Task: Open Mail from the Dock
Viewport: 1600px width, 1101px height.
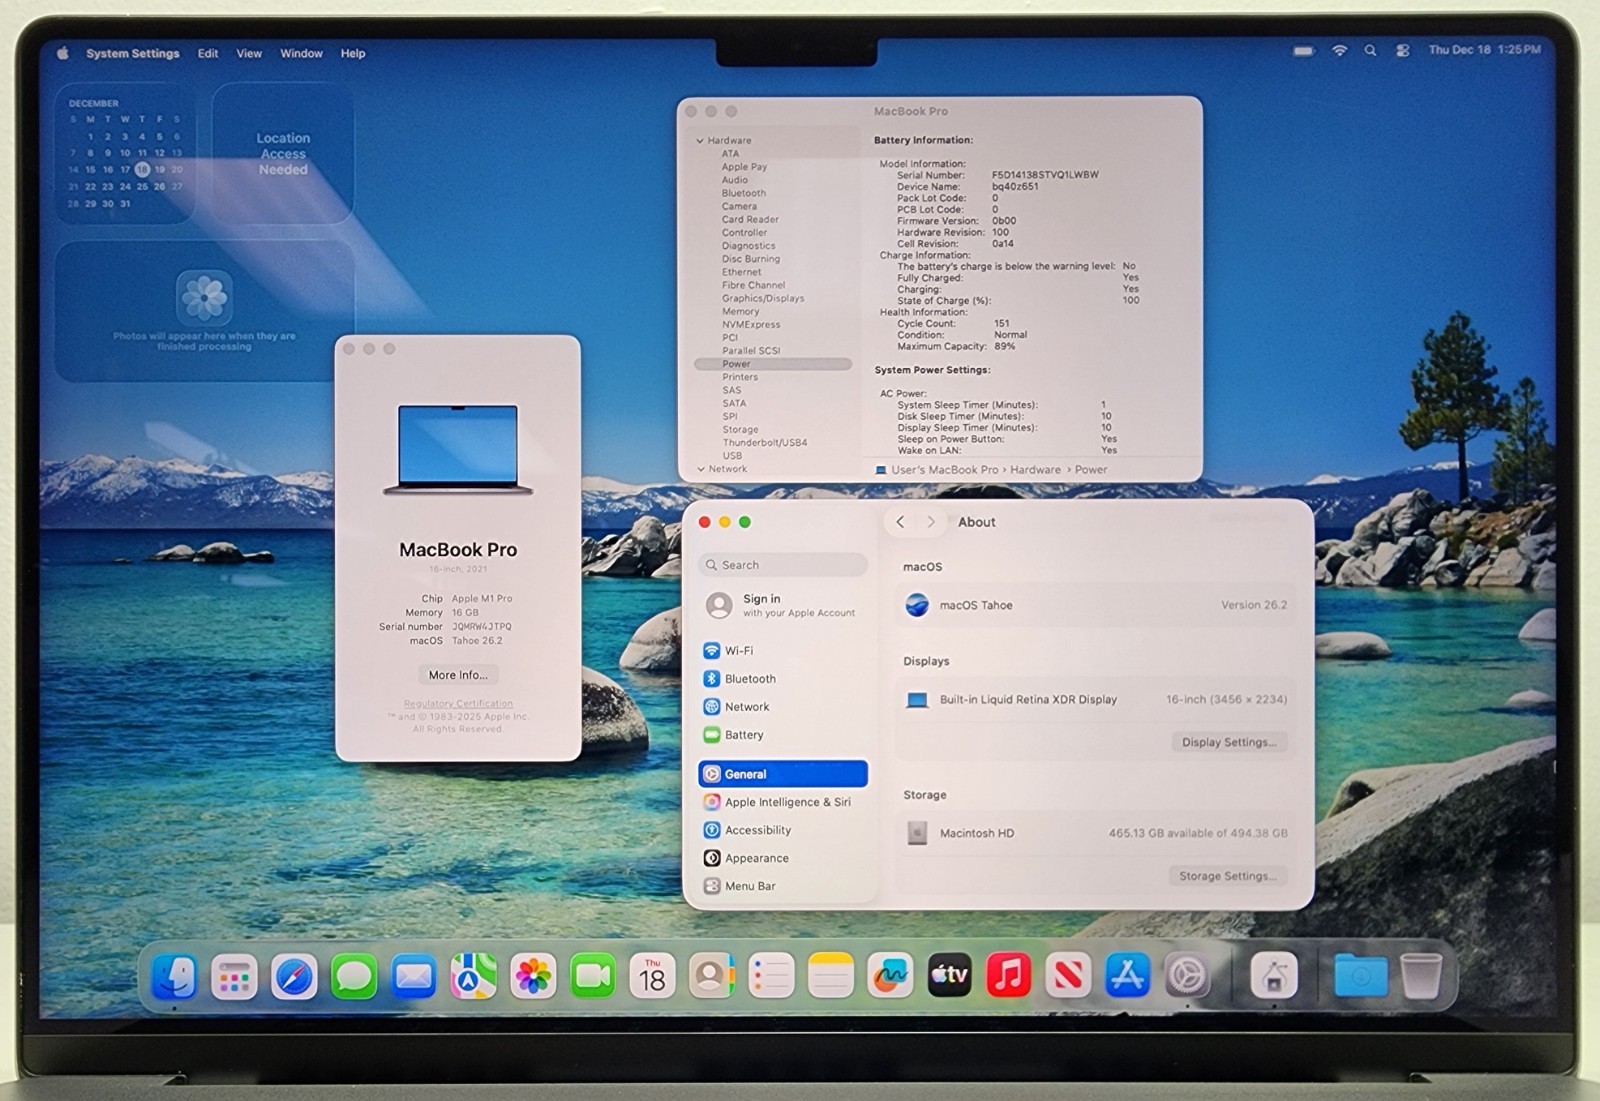Action: (414, 976)
